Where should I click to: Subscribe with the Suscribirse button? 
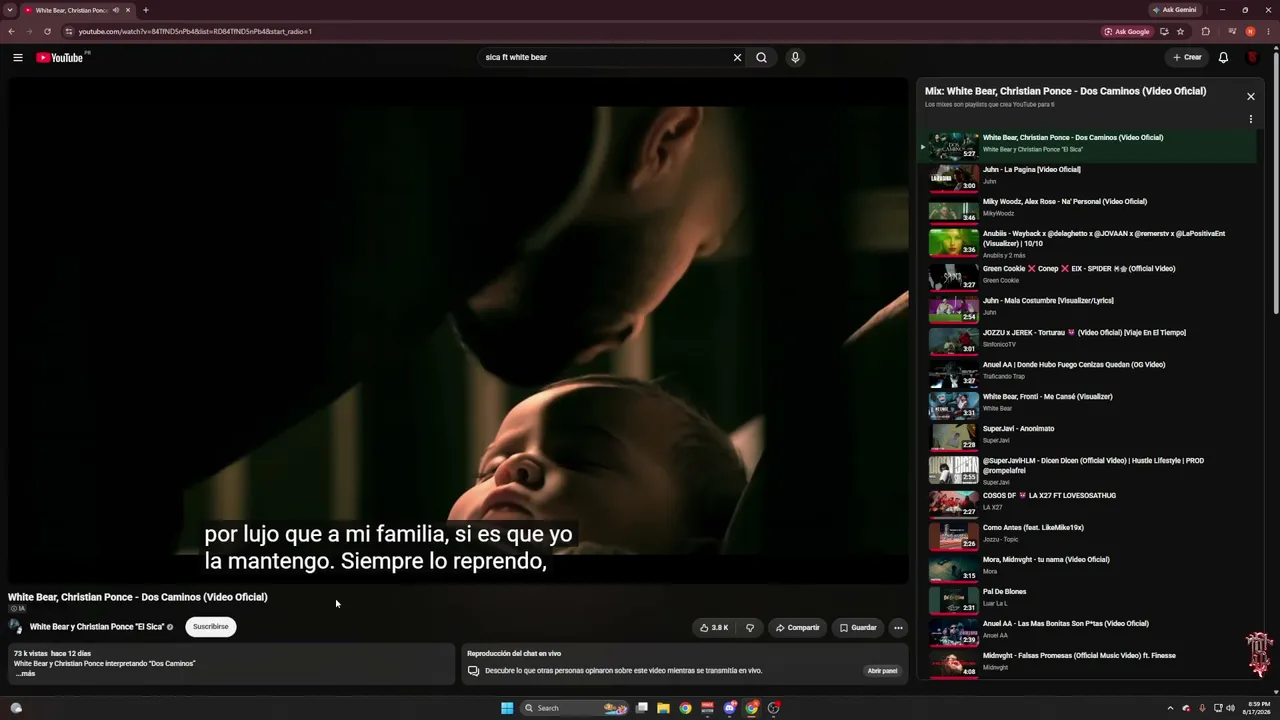(211, 627)
